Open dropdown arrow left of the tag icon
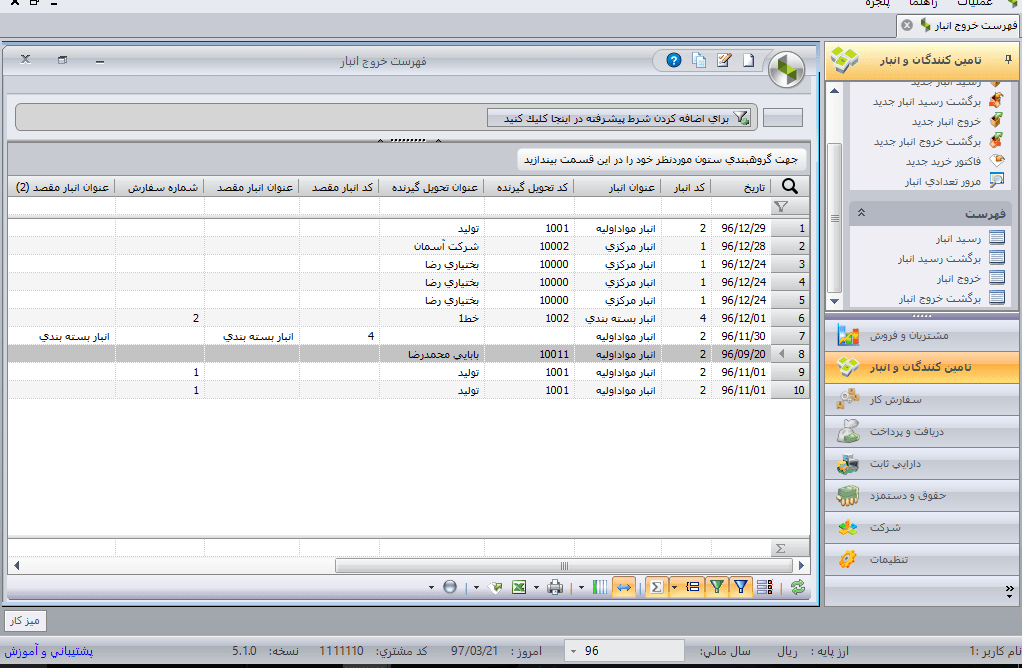Viewport: 1022px width, 668px height. (x=476, y=587)
